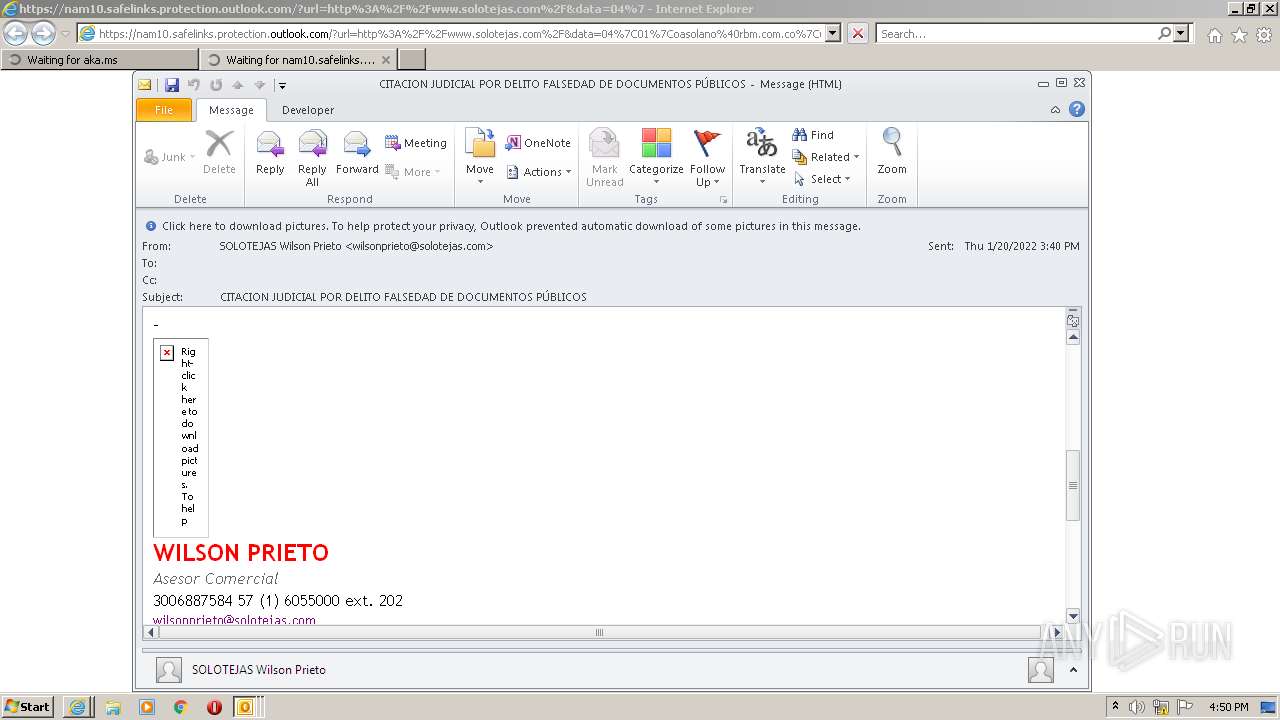This screenshot has width=1280, height=720.
Task: Open the File tab
Action: [x=163, y=110]
